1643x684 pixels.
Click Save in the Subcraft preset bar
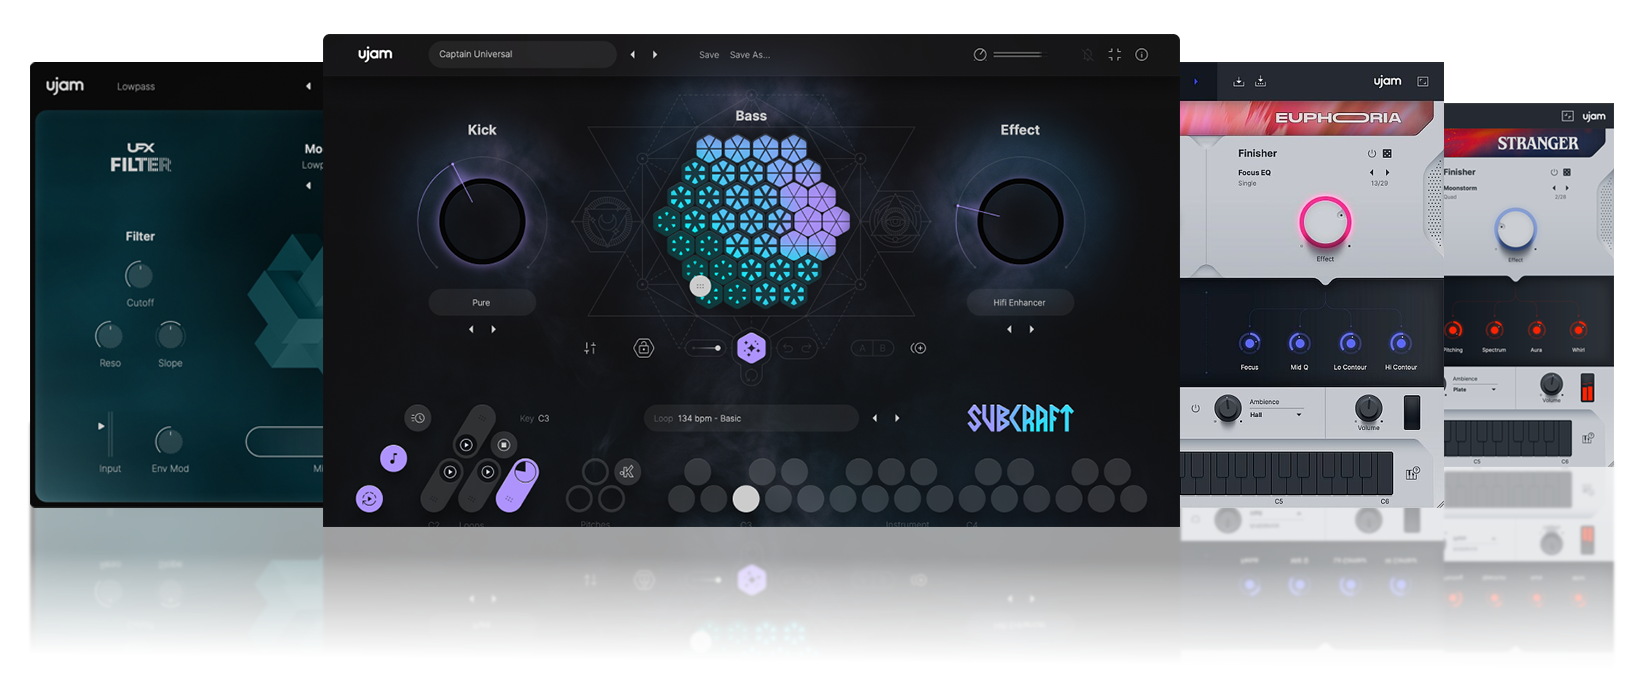point(709,55)
